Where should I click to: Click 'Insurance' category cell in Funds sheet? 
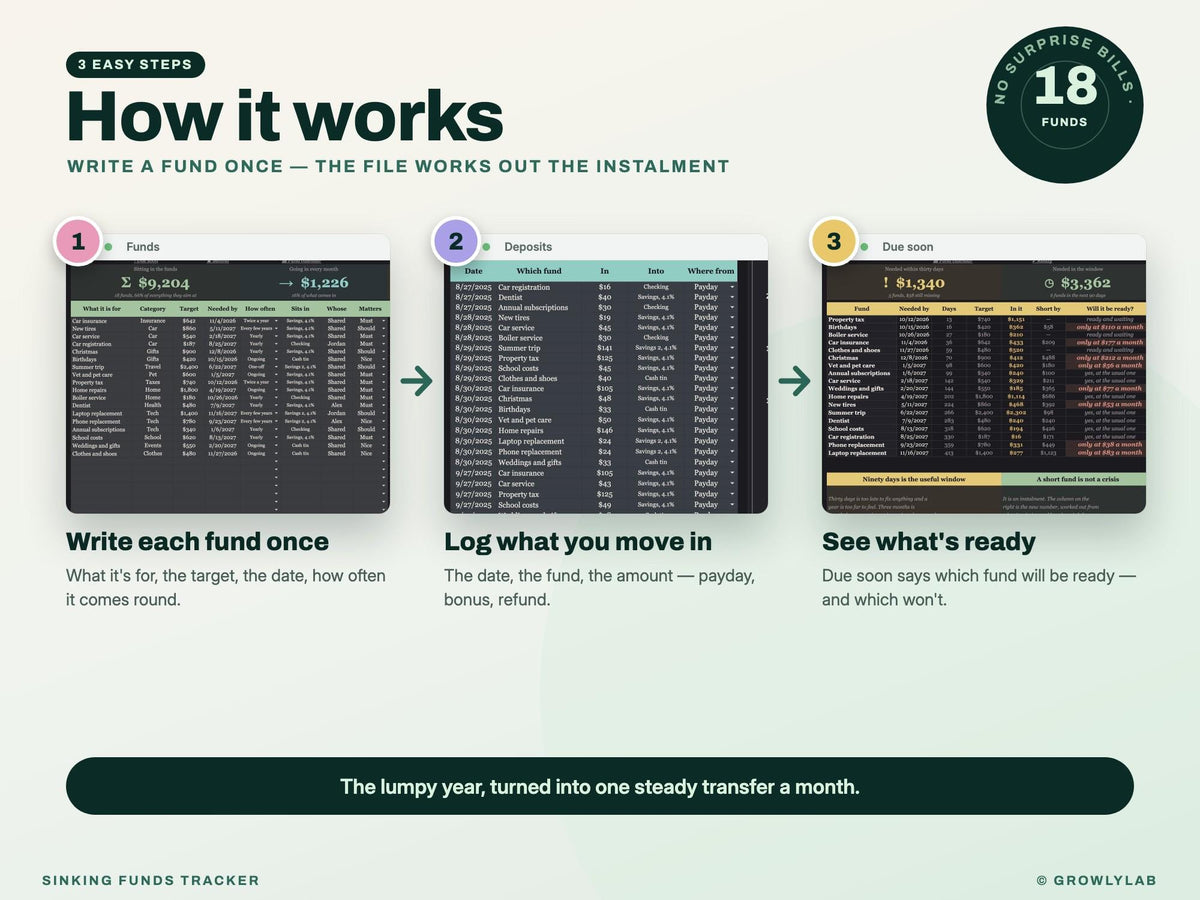point(153,321)
